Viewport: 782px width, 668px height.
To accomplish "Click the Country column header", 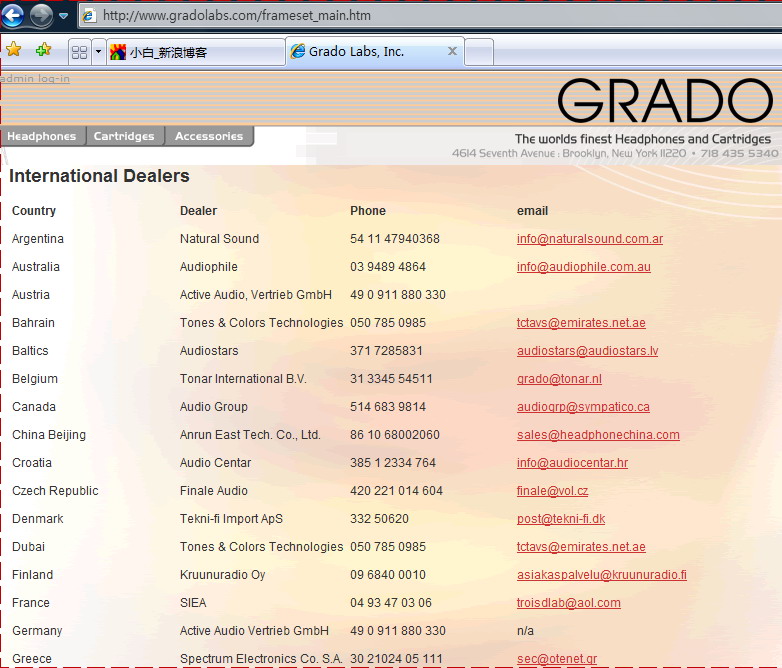I will coord(34,211).
